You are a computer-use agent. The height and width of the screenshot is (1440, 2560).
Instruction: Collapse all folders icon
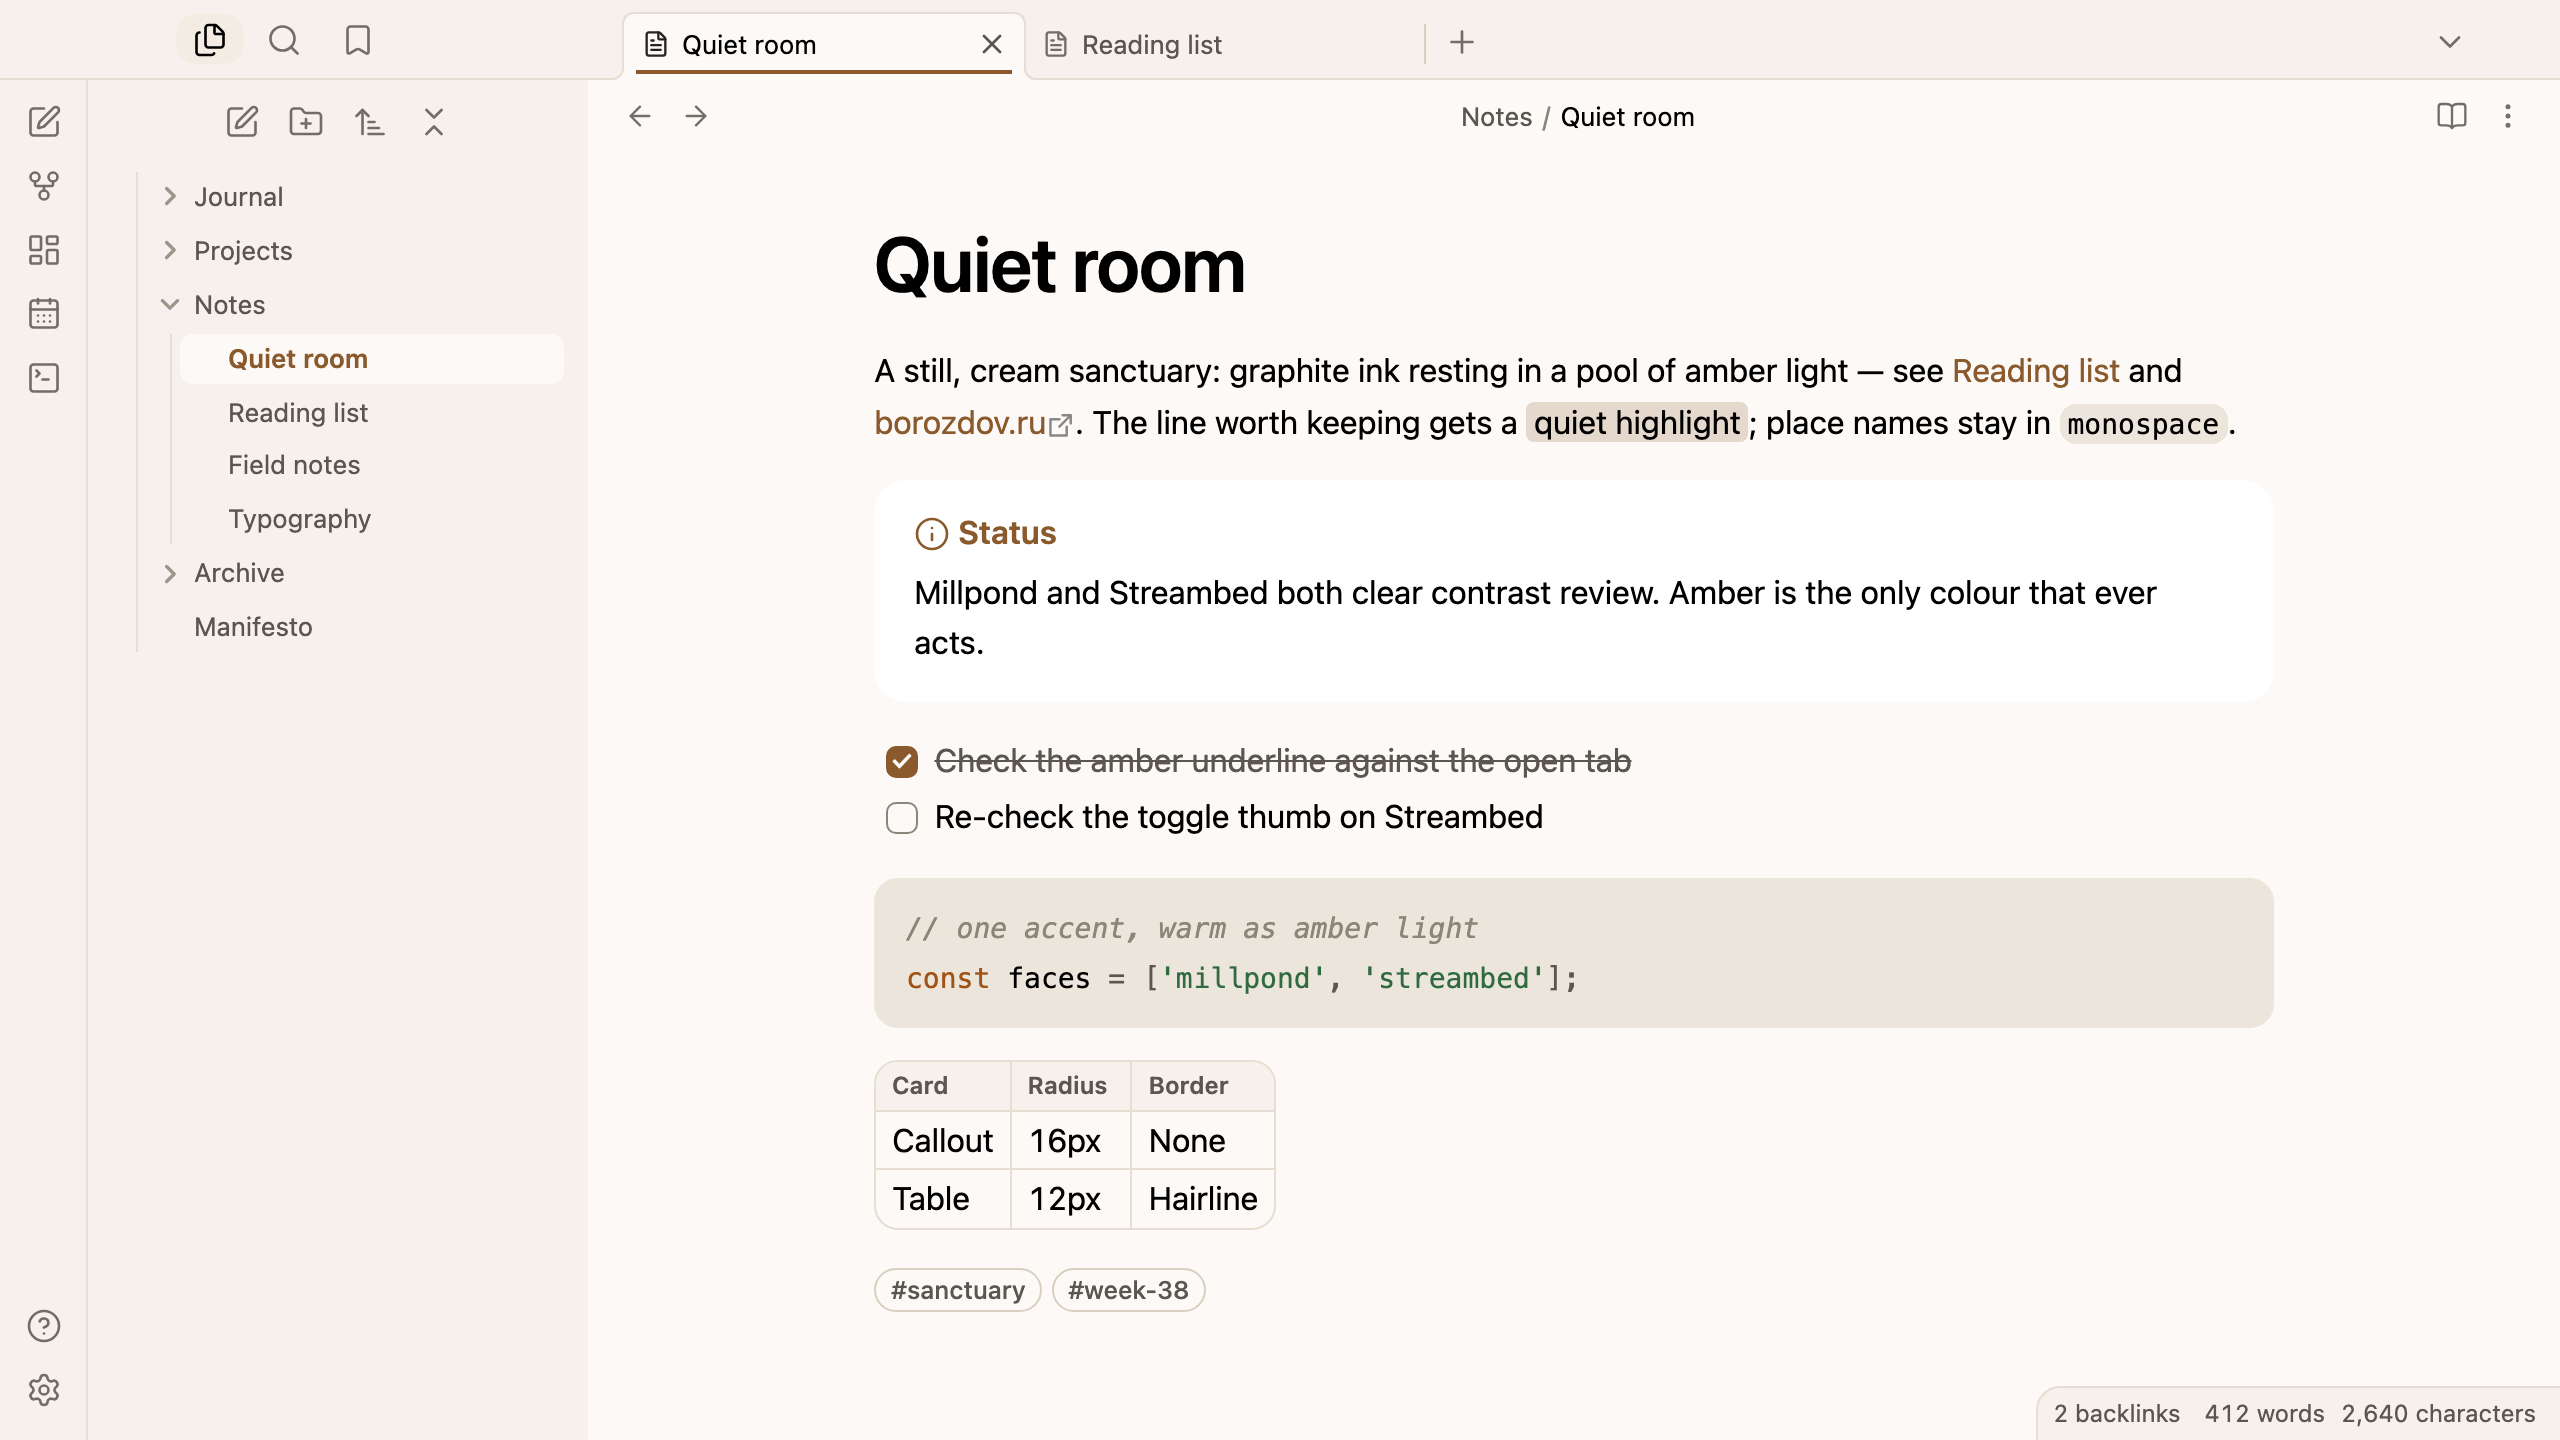434,122
